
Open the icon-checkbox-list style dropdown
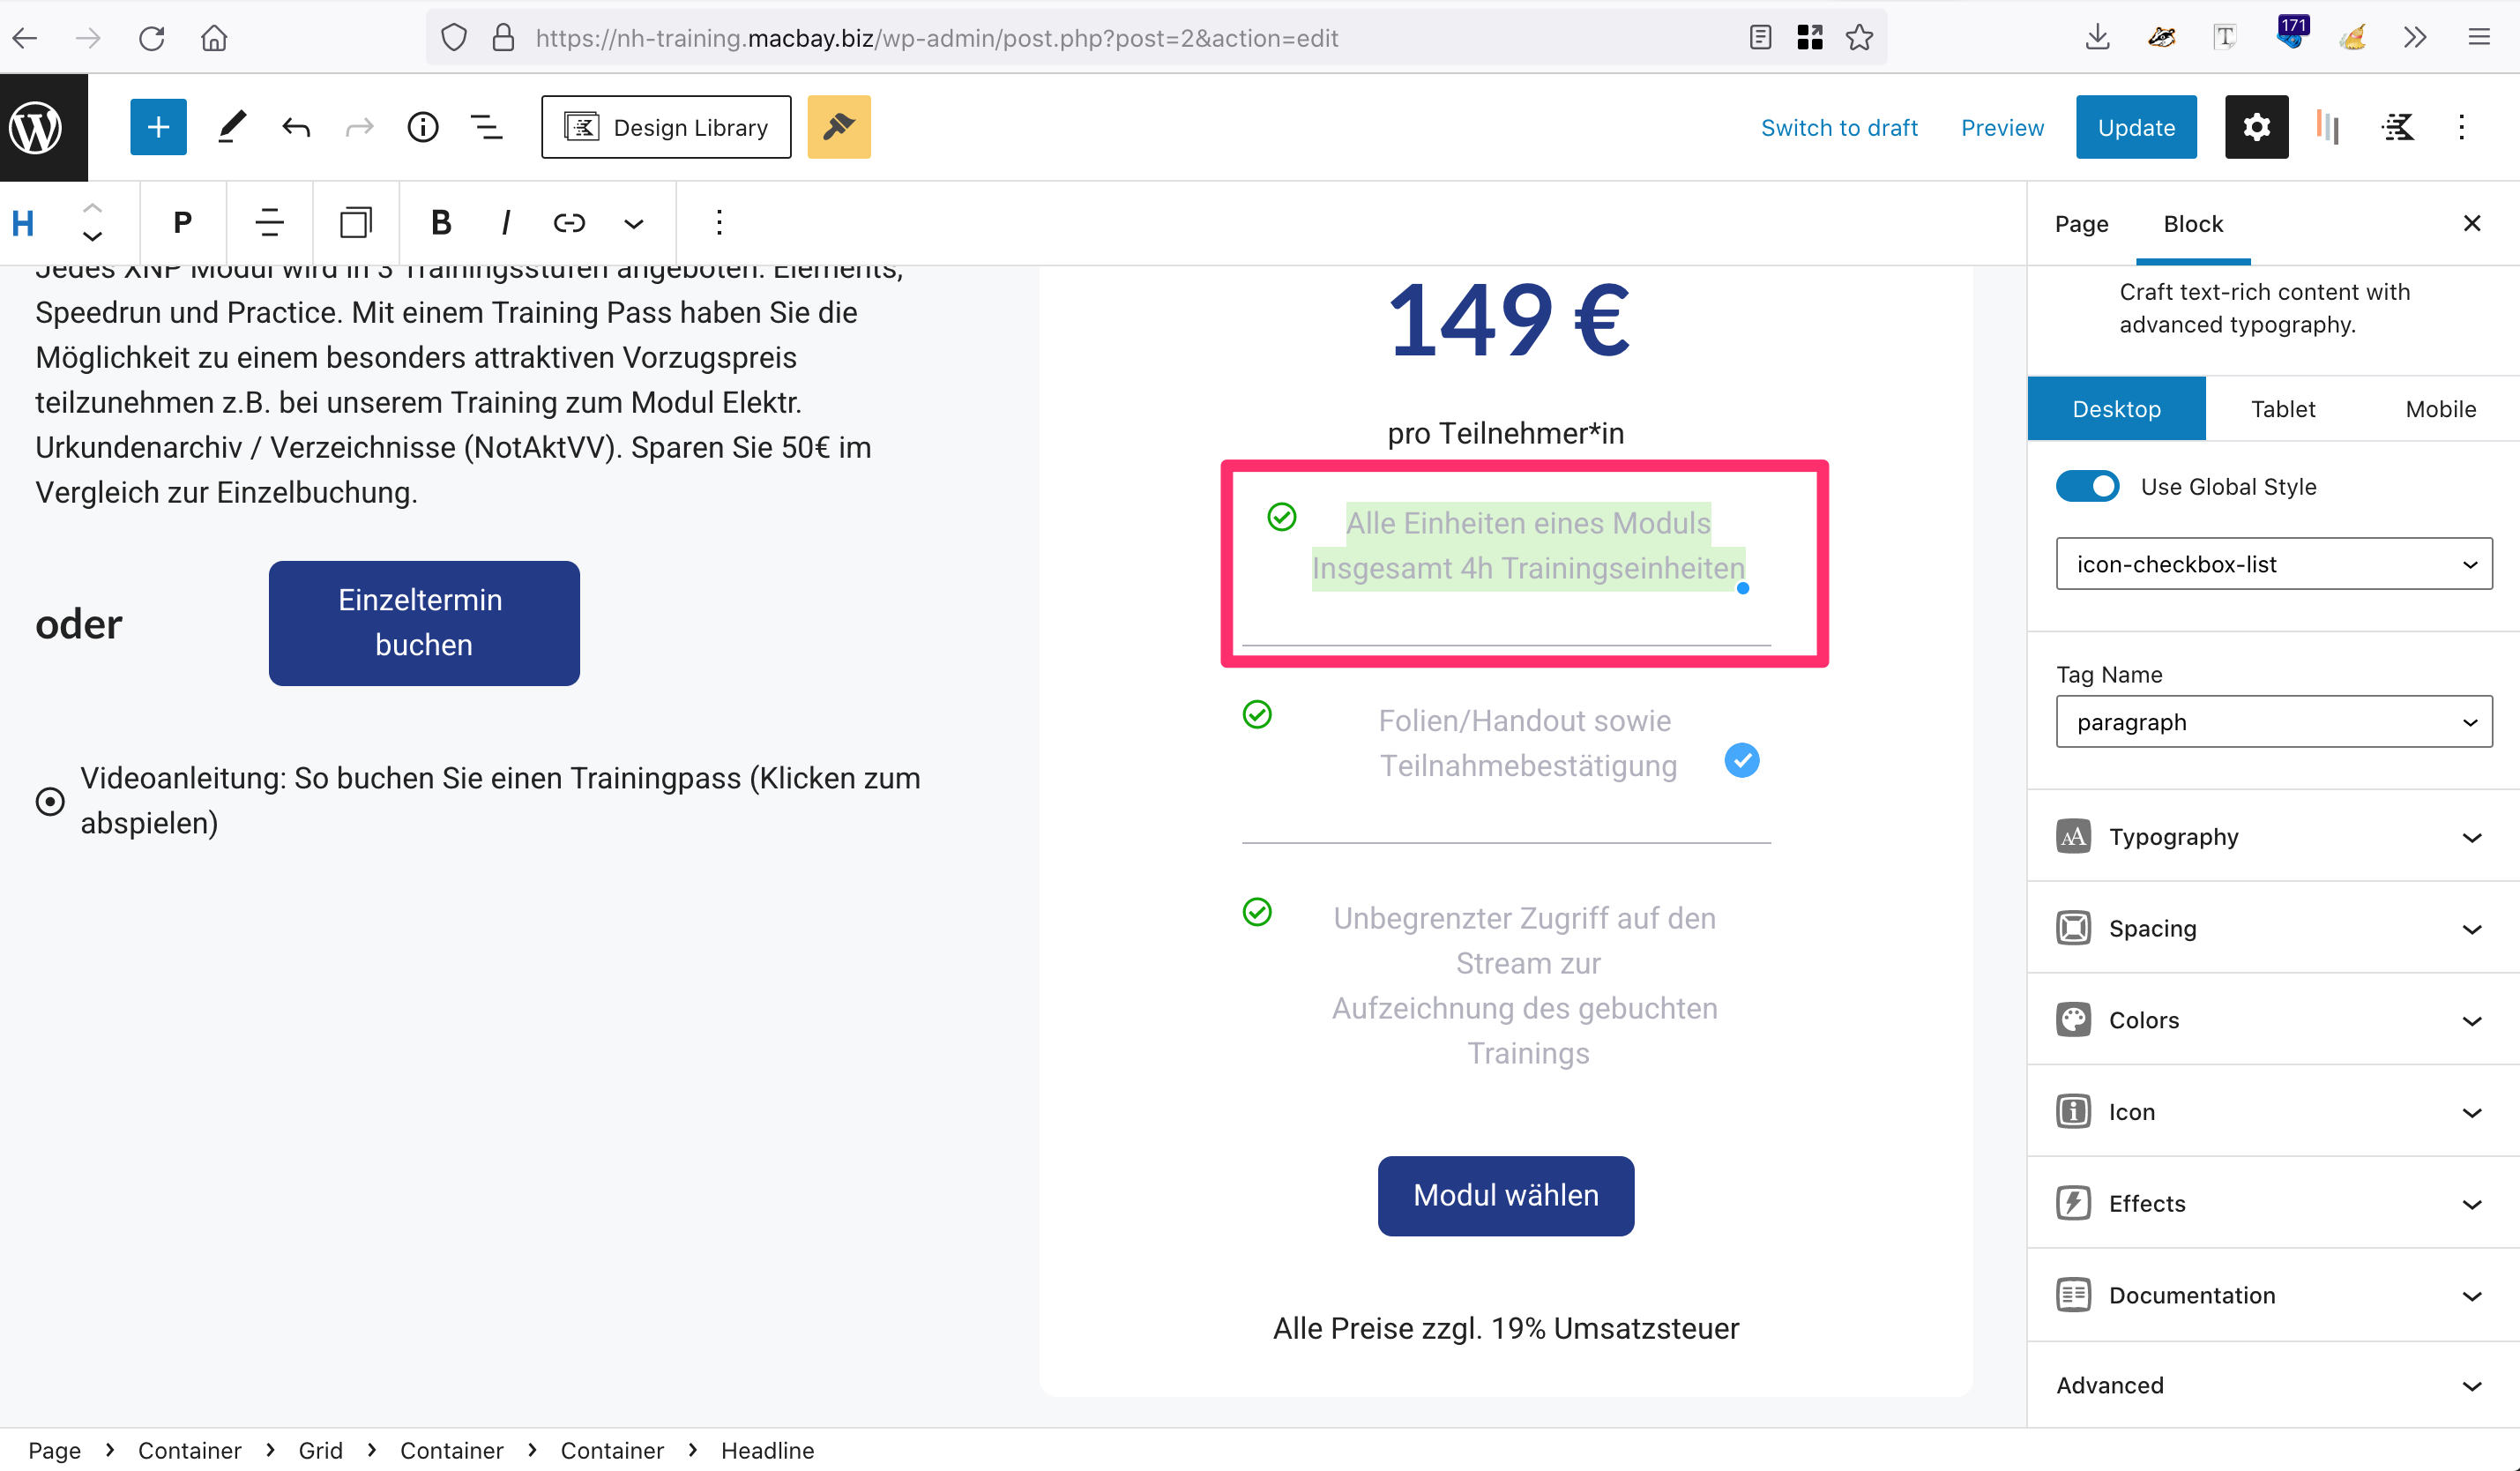2274,564
